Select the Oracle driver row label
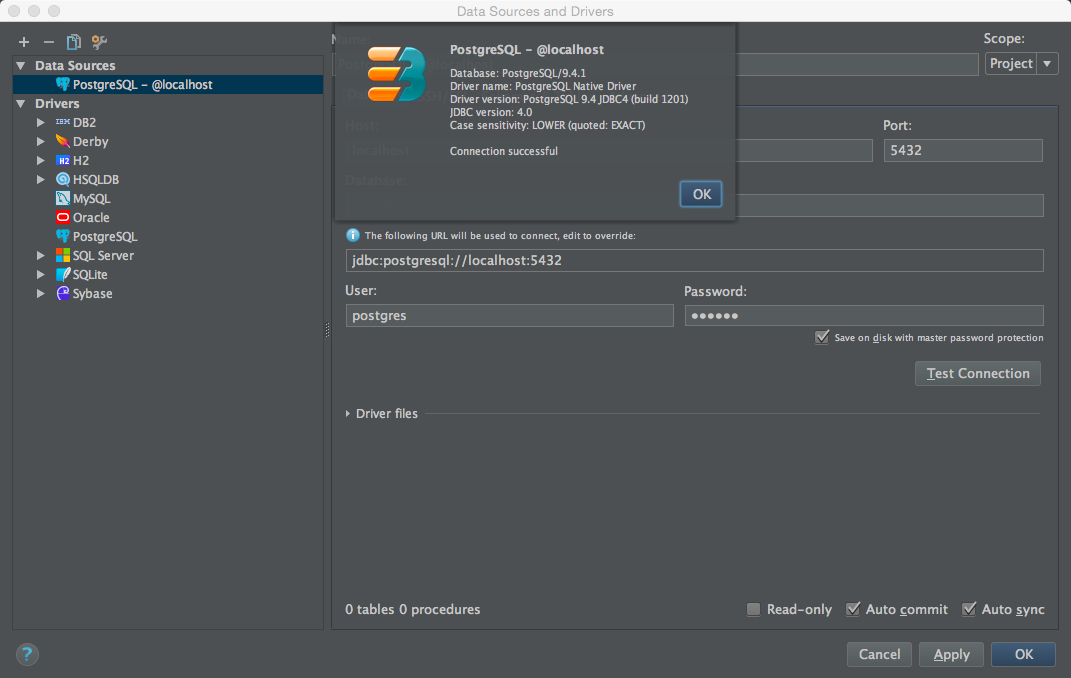 91,217
